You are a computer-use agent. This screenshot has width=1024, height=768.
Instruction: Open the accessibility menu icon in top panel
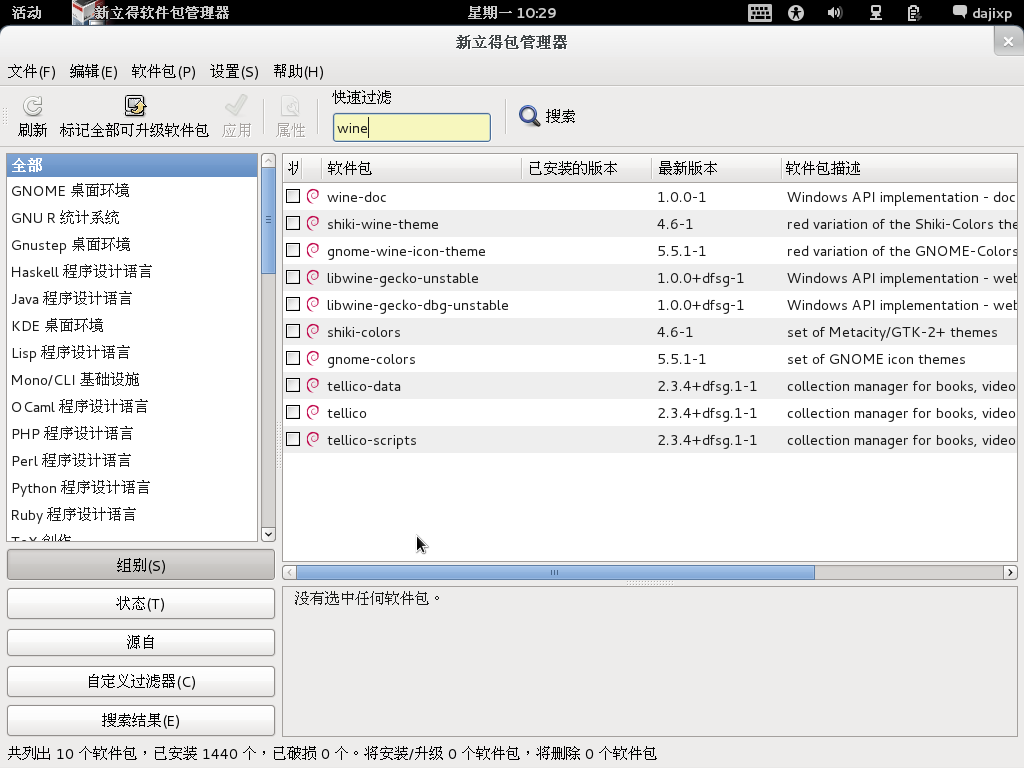tap(795, 12)
